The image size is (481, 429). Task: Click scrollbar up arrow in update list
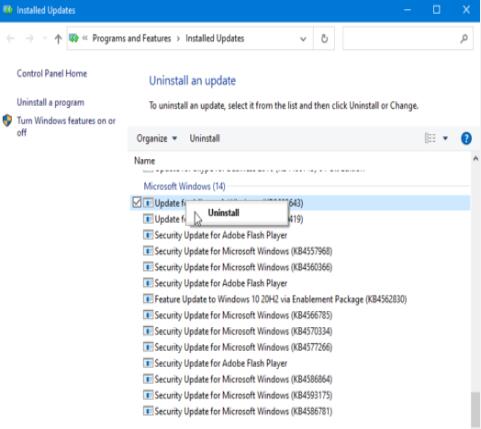(x=476, y=159)
